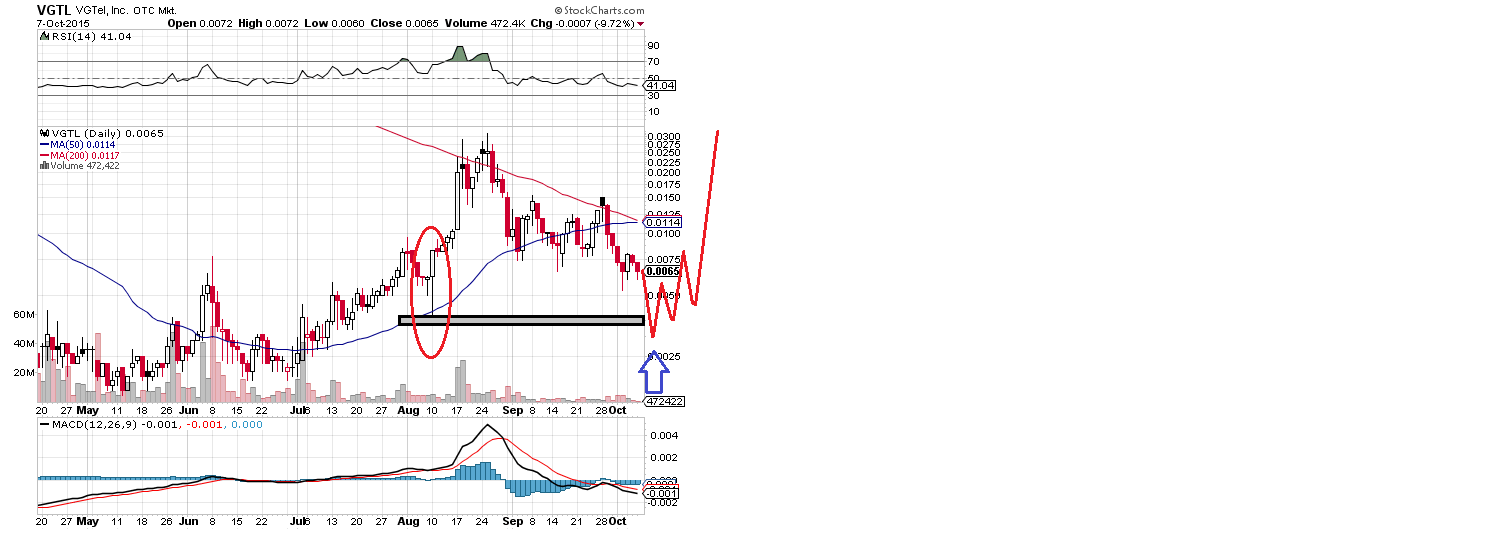Click the Volume 472,422 legend label

tap(84, 166)
